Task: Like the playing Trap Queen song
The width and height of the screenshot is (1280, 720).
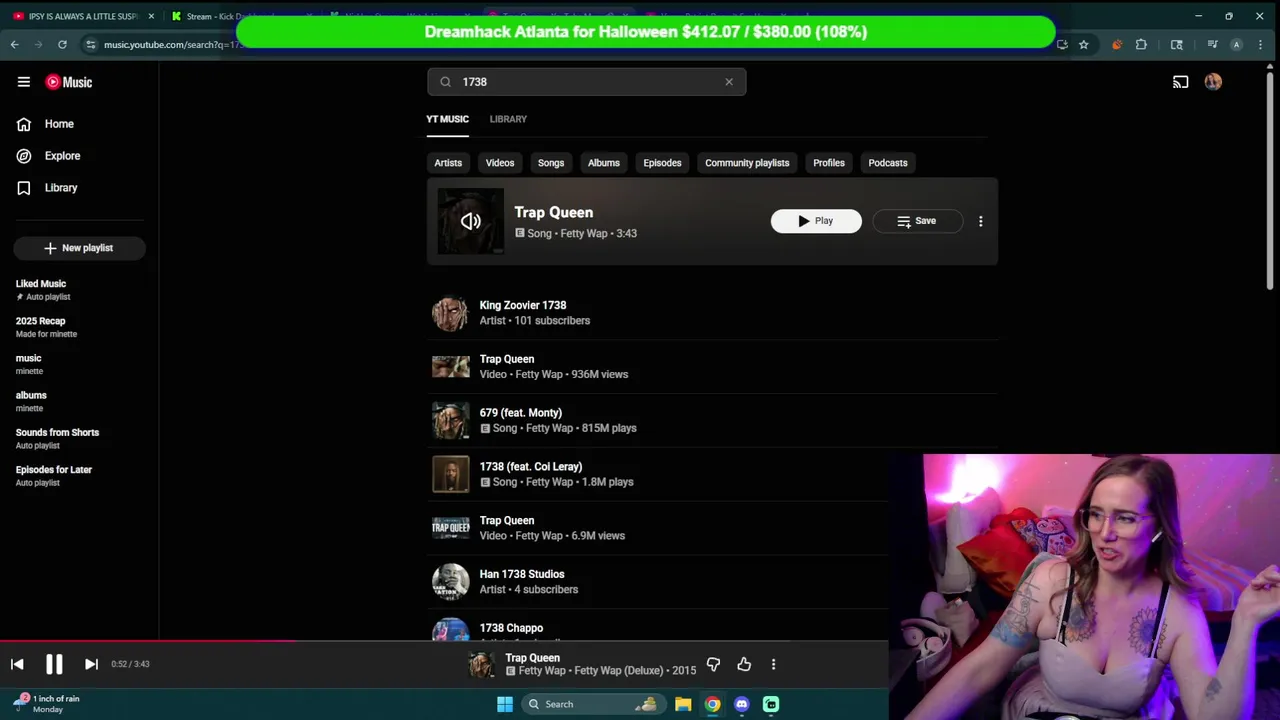Action: point(744,664)
